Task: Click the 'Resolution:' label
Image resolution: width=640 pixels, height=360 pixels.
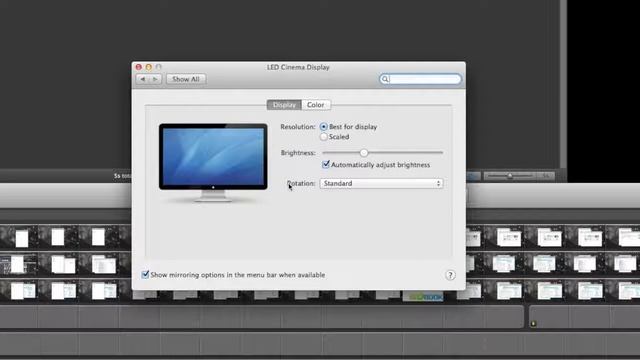Action: [298, 127]
